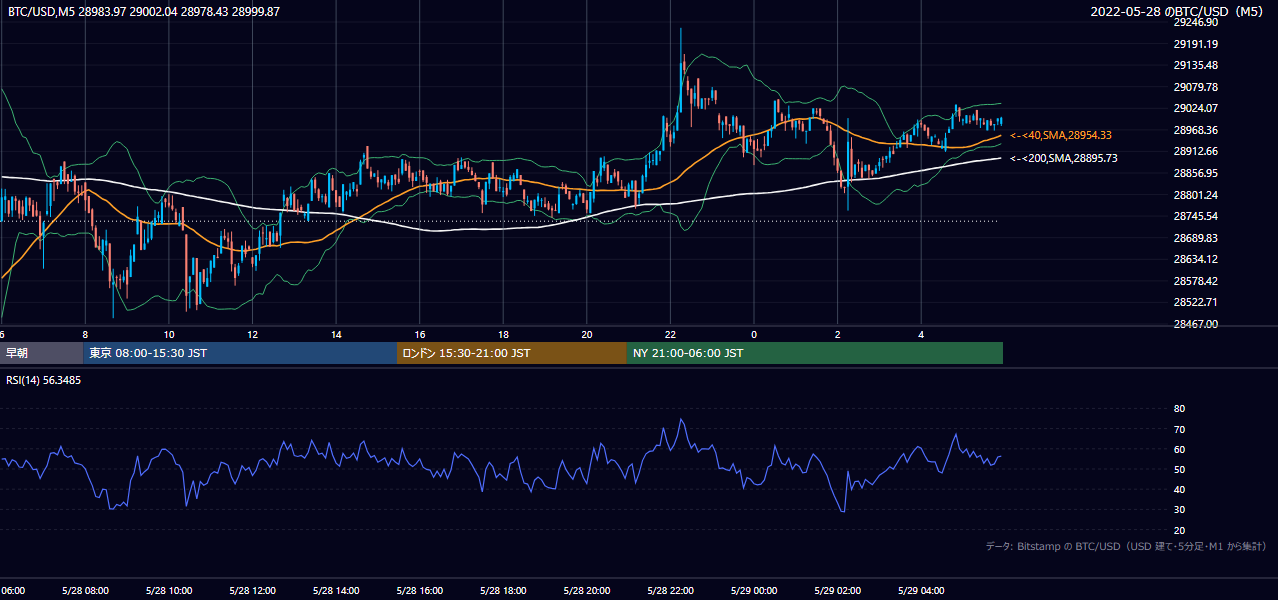Click the 早朝 session bar

tap(41, 353)
